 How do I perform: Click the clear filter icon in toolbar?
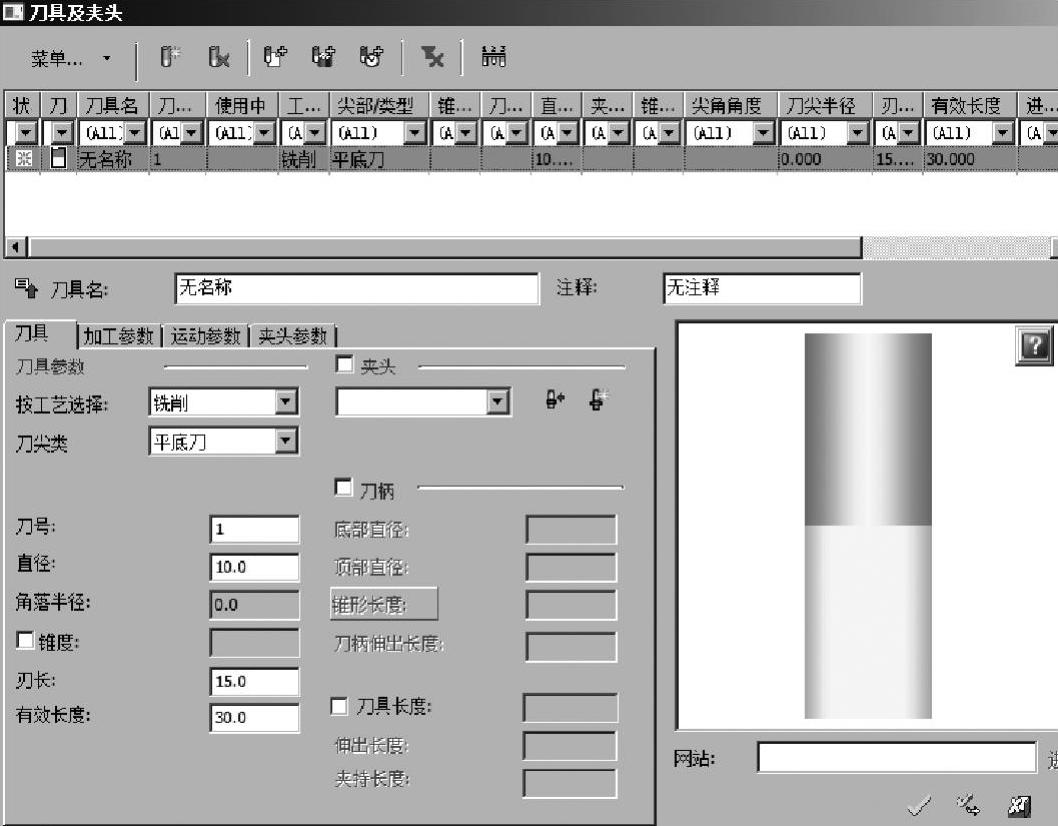click(433, 59)
